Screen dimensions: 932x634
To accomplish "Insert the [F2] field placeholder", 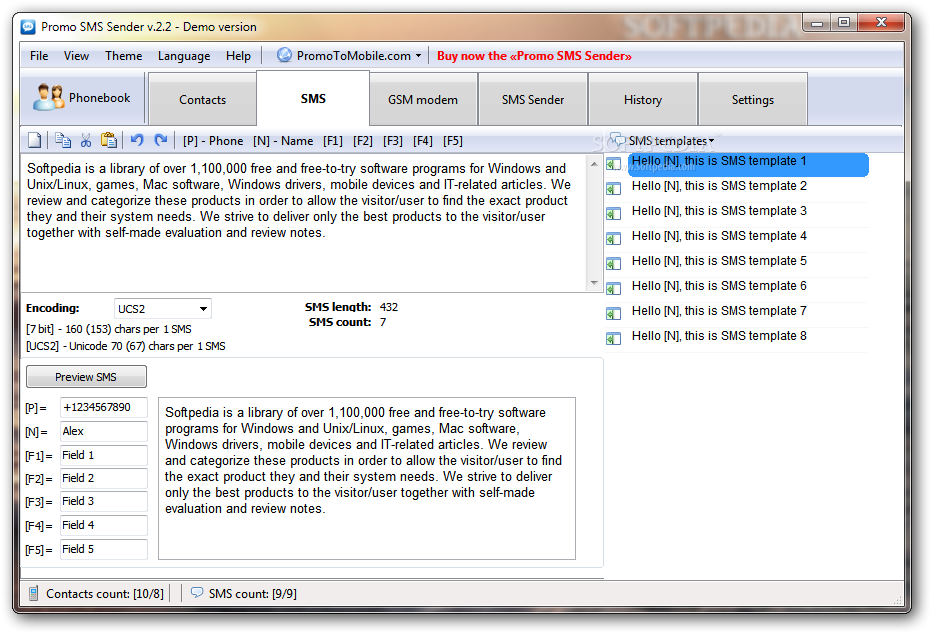I will pyautogui.click(x=363, y=141).
